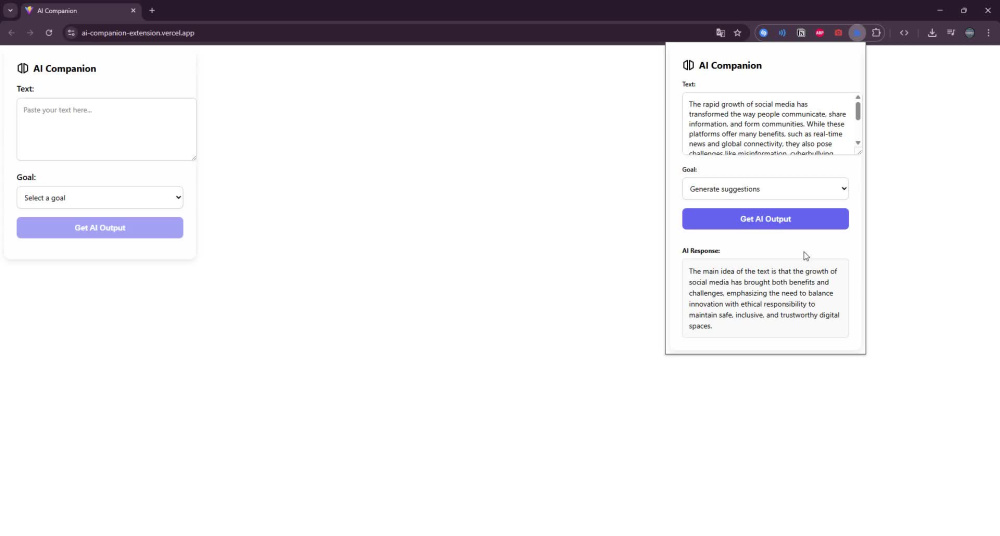Viewport: 1000px width, 536px height.
Task: Click the 'Text:' label on the page
Action: (26, 89)
